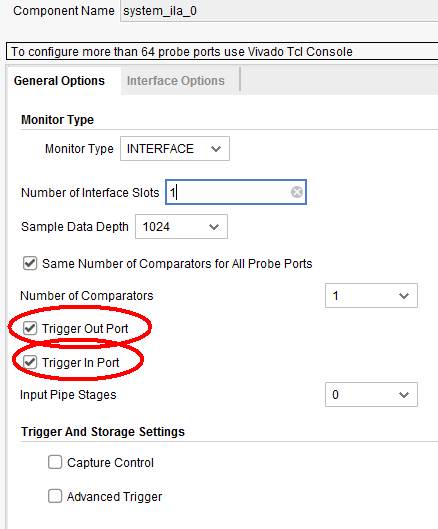This screenshot has width=438, height=529.
Task: Open the Input Pipe Stages dropdown
Action: (x=371, y=394)
